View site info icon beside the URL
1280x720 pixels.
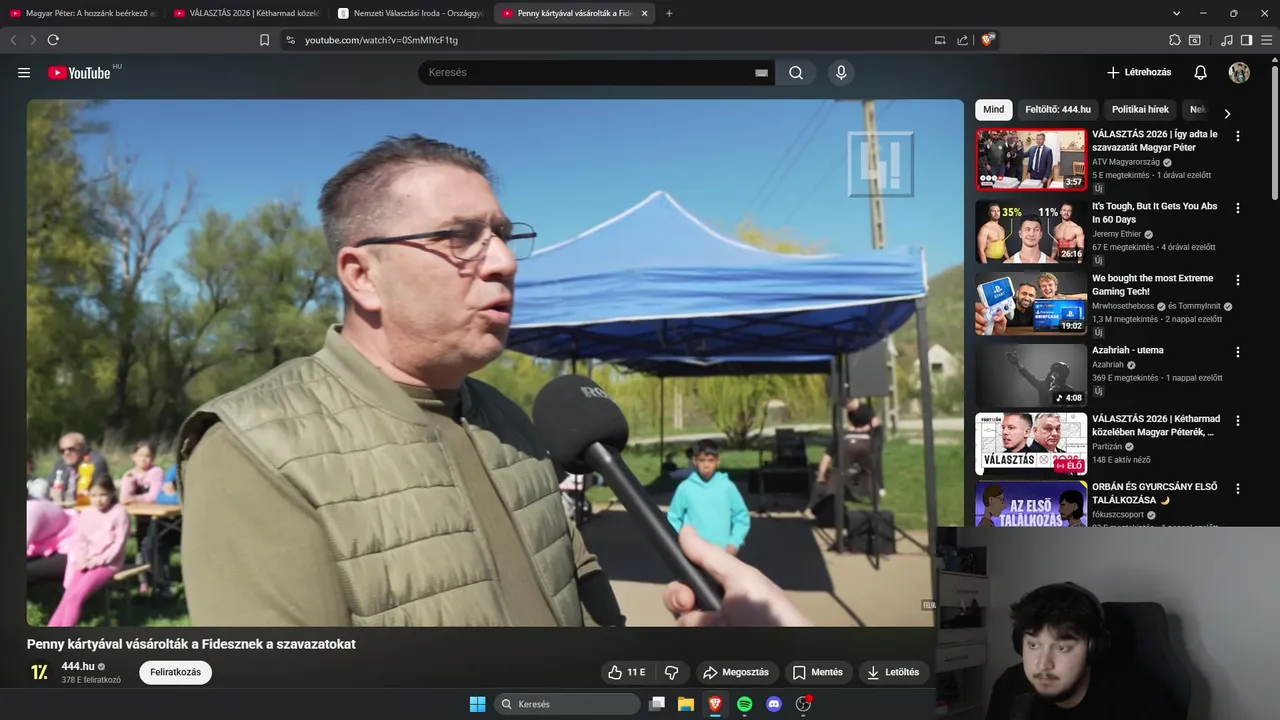pyautogui.click(x=290, y=40)
